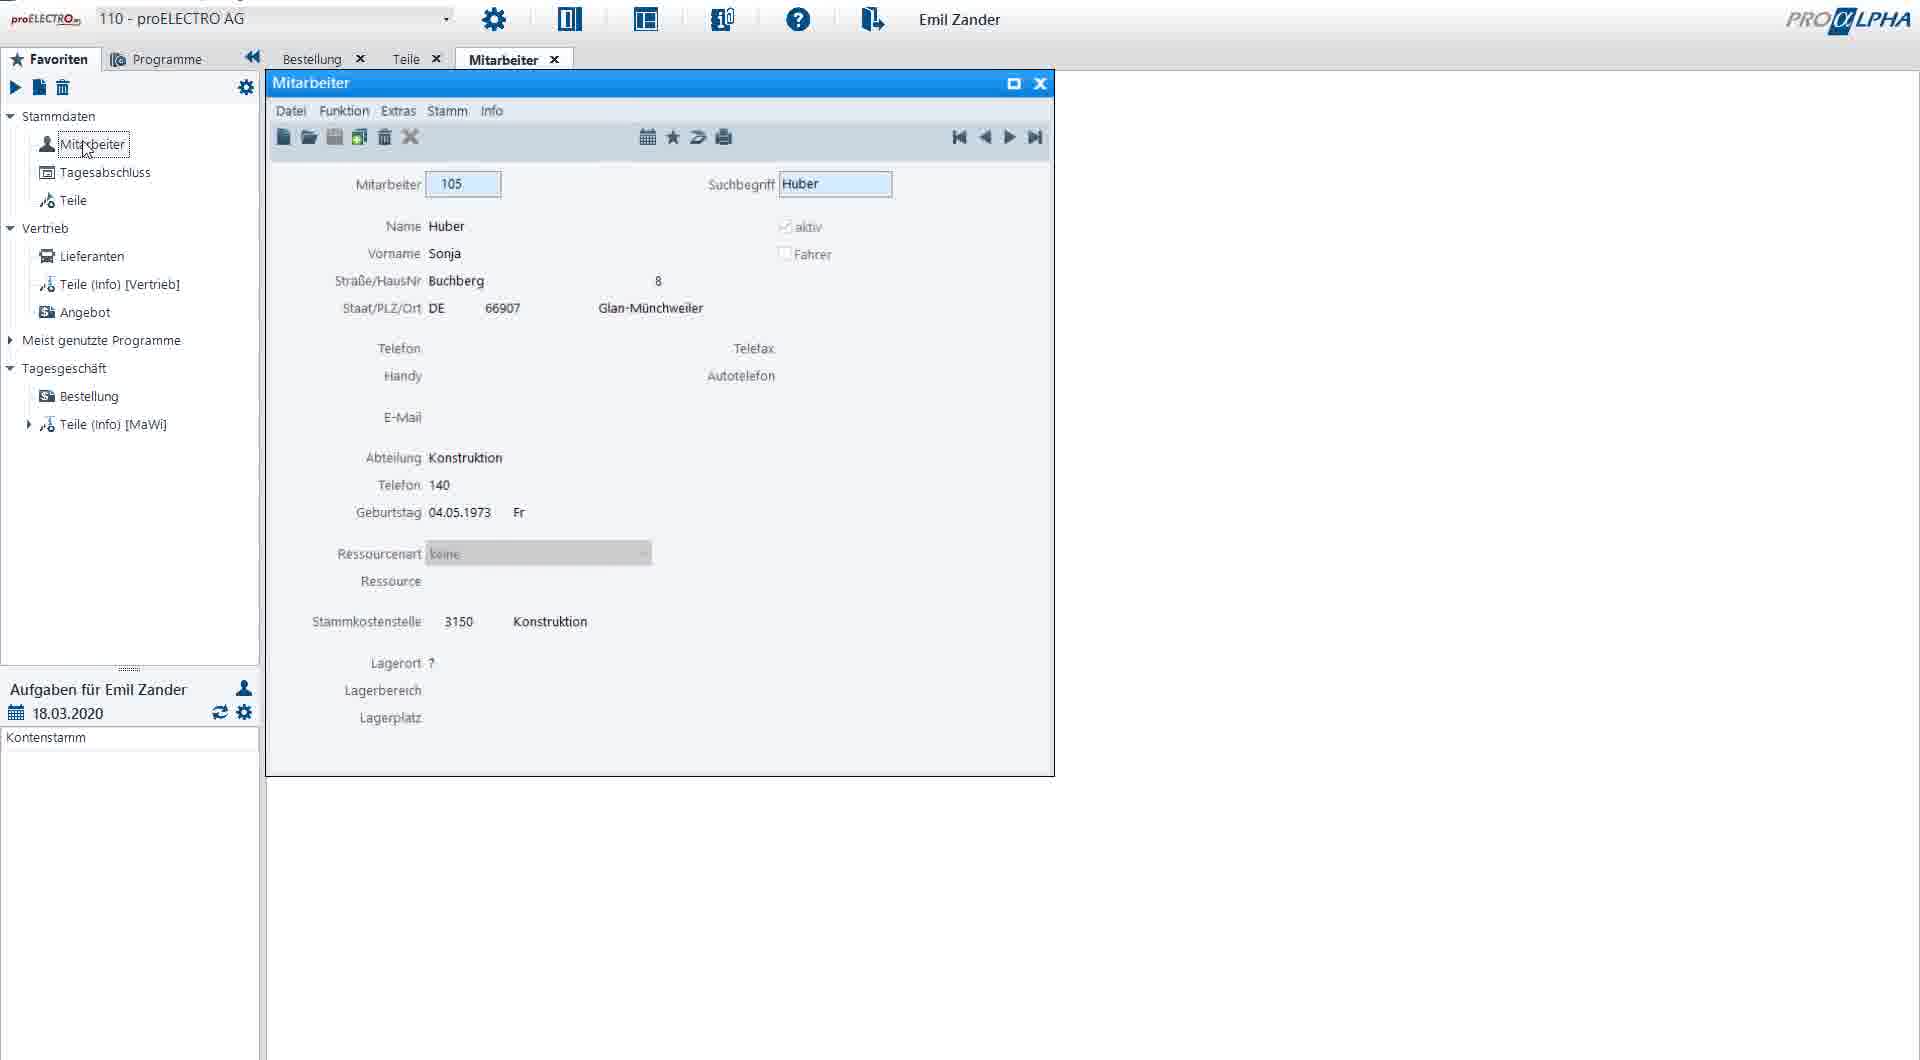Open record with folder icon
Screen dimensions: 1920x1060
click(309, 137)
